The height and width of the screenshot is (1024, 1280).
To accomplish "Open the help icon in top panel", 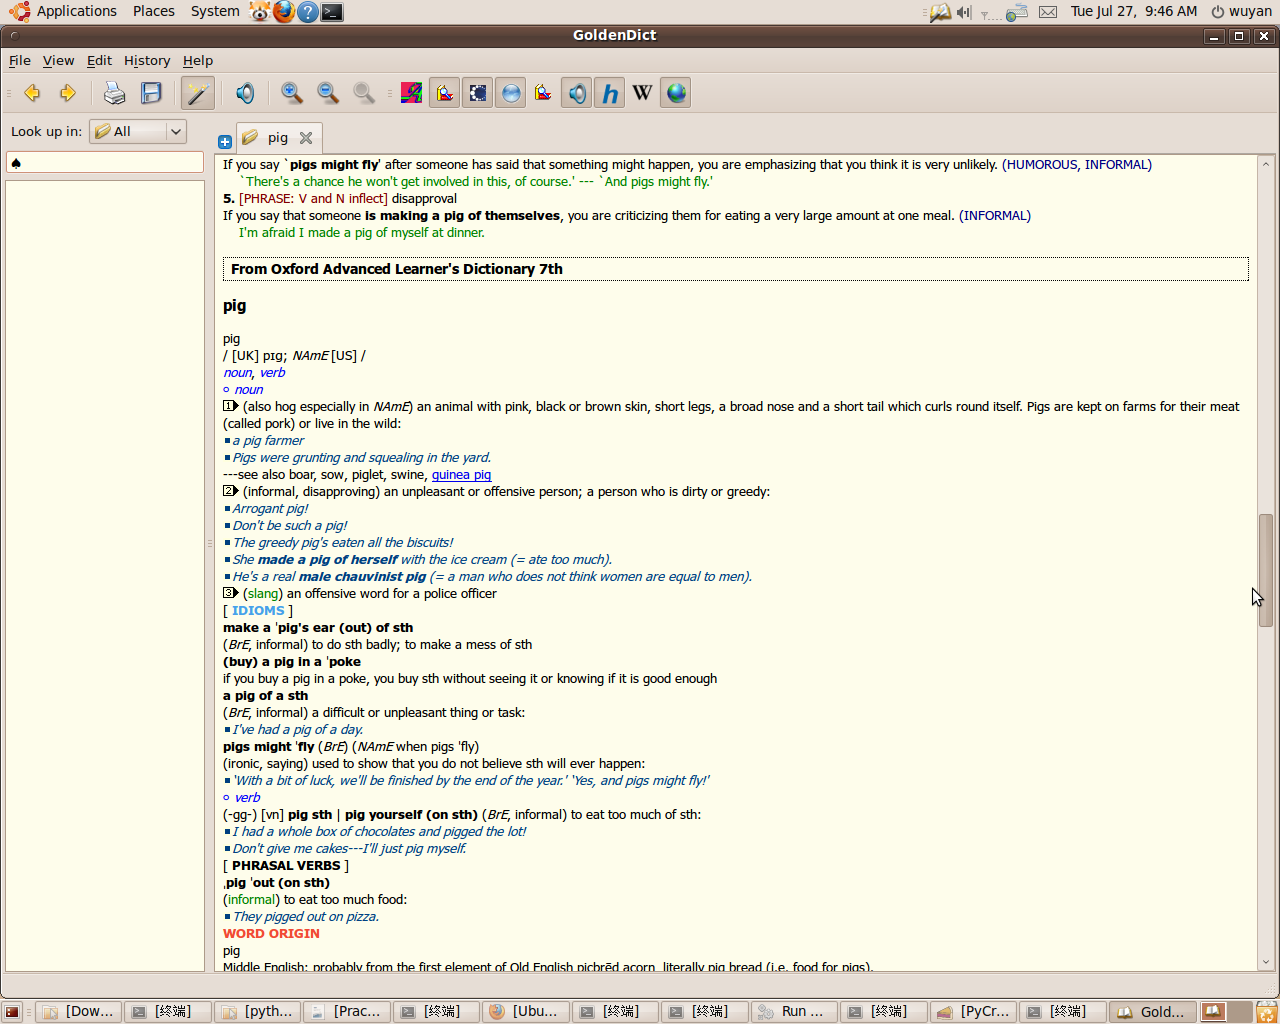I will click(308, 12).
